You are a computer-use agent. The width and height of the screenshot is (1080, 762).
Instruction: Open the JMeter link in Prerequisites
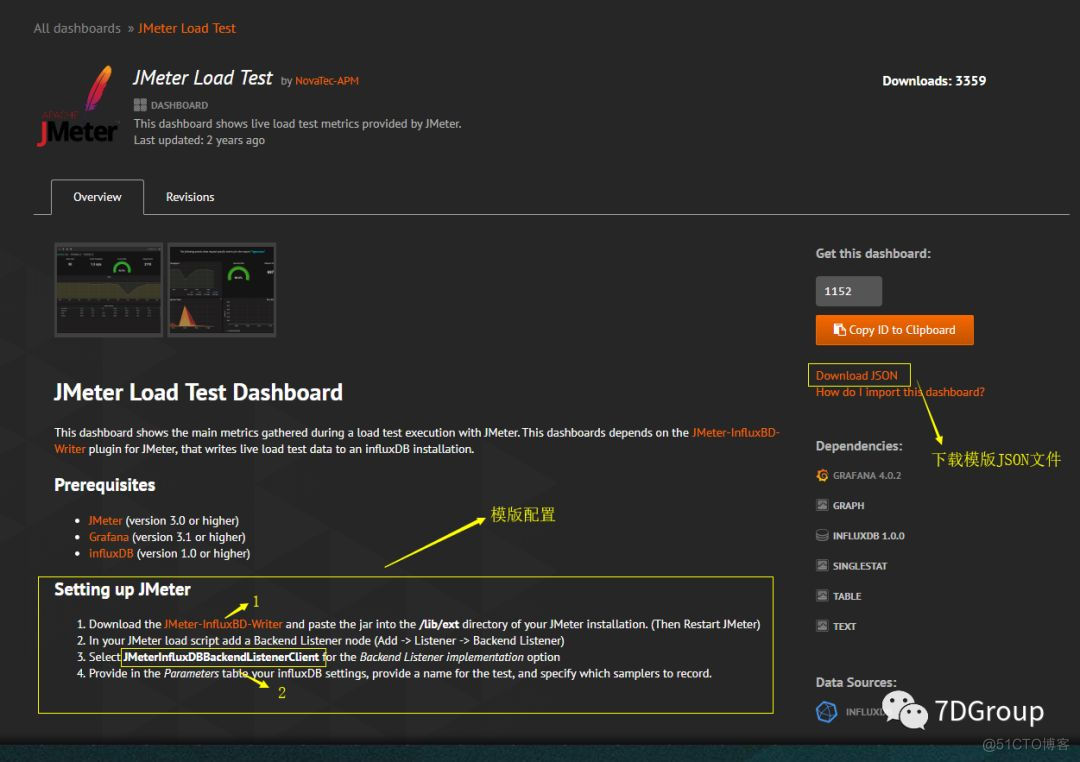click(x=105, y=521)
